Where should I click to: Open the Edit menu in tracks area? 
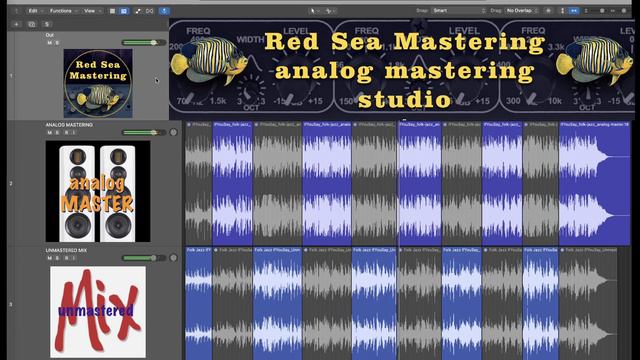35,11
